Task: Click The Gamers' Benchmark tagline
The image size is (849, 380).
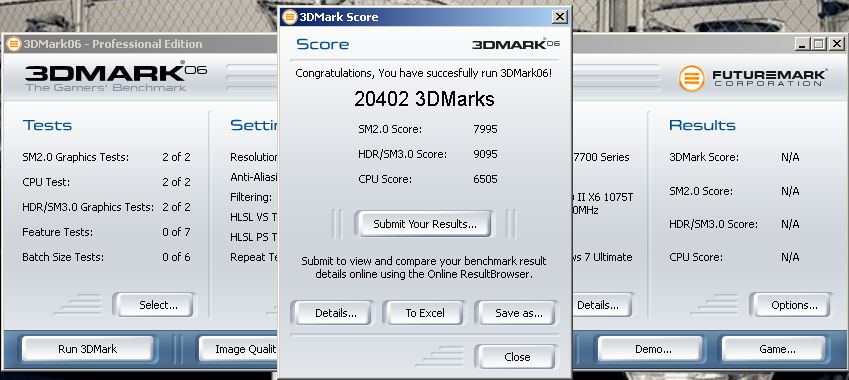Action: (x=106, y=87)
